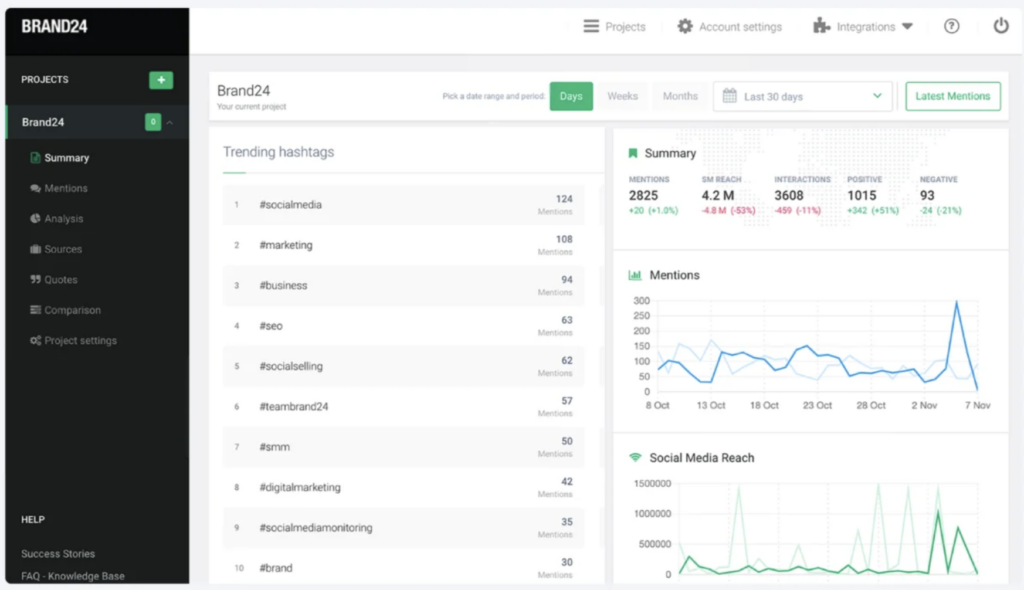Click the 1015 positive value

861,195
